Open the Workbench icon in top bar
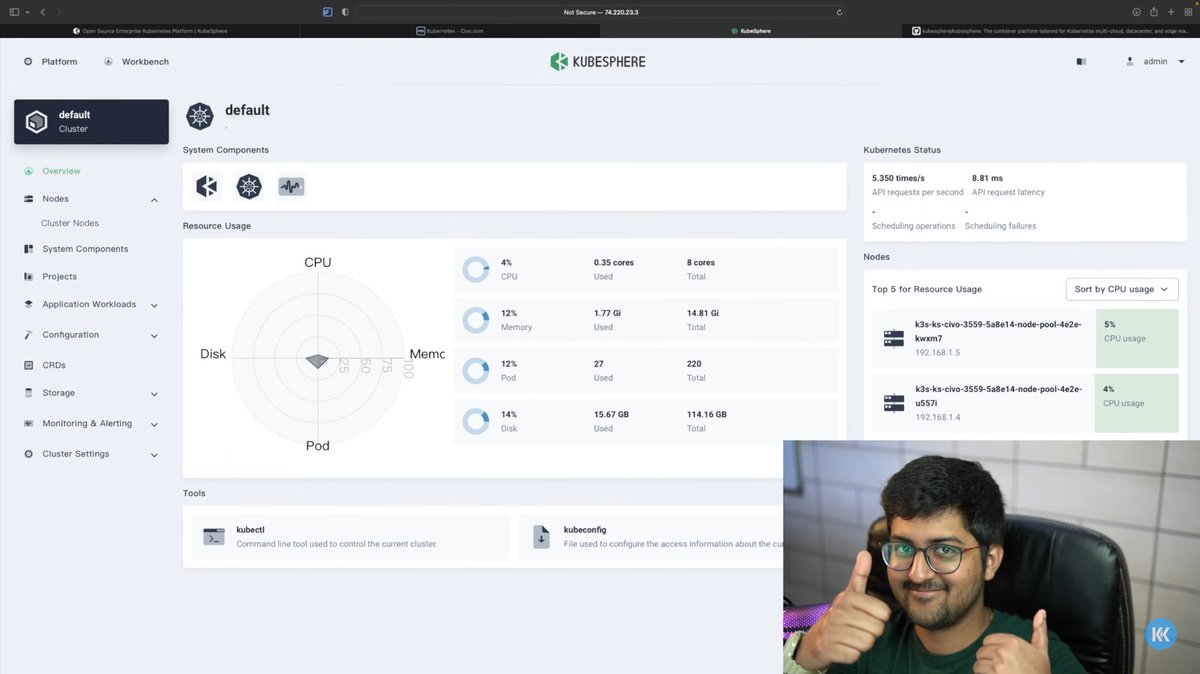 [x=108, y=62]
